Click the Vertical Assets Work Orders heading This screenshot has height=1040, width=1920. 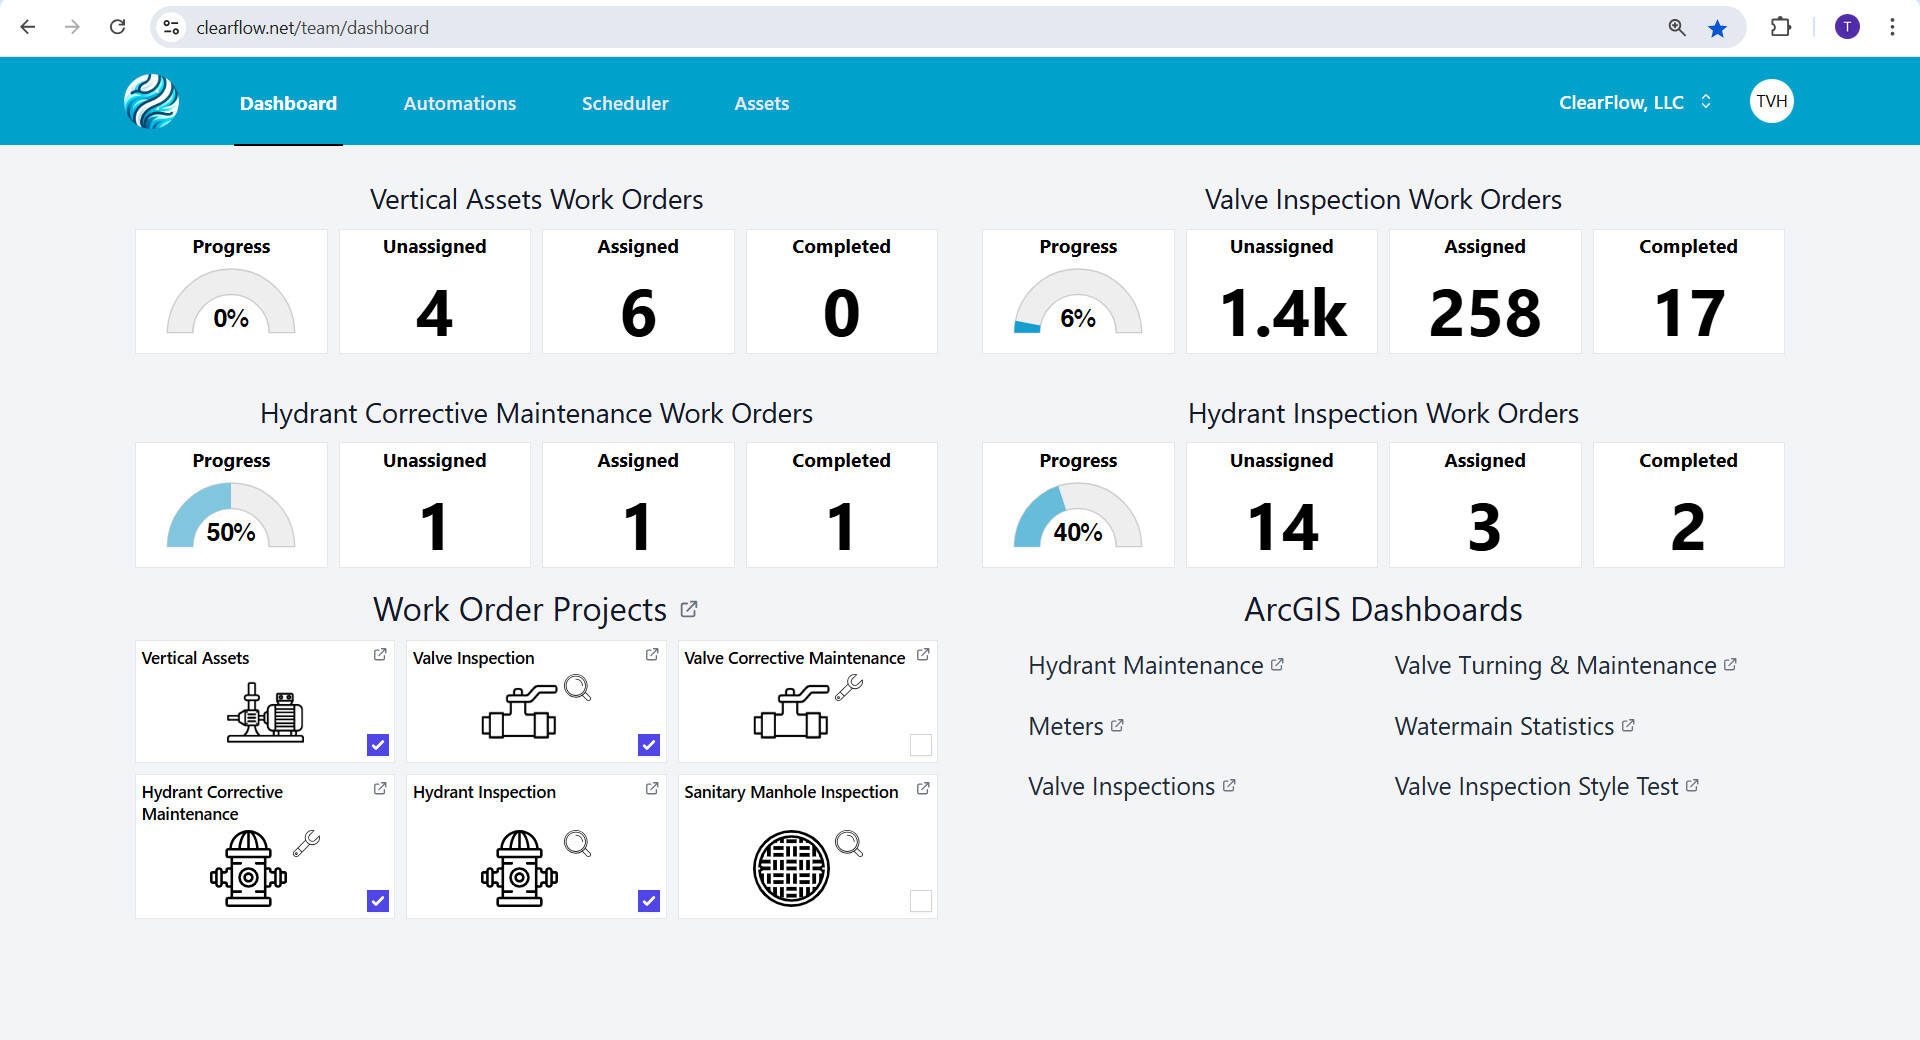click(x=536, y=199)
